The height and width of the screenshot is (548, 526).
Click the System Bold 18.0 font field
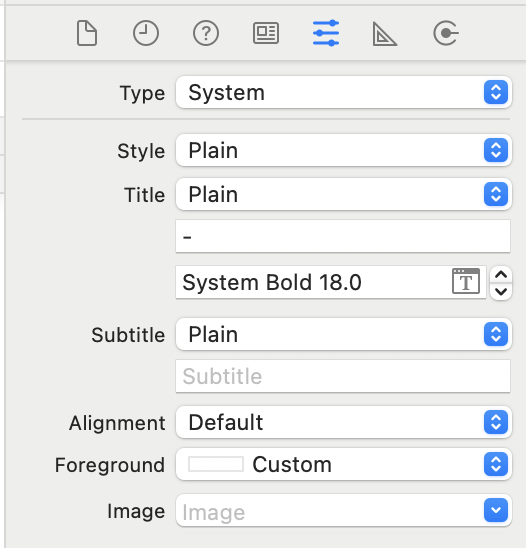pyautogui.click(x=331, y=282)
